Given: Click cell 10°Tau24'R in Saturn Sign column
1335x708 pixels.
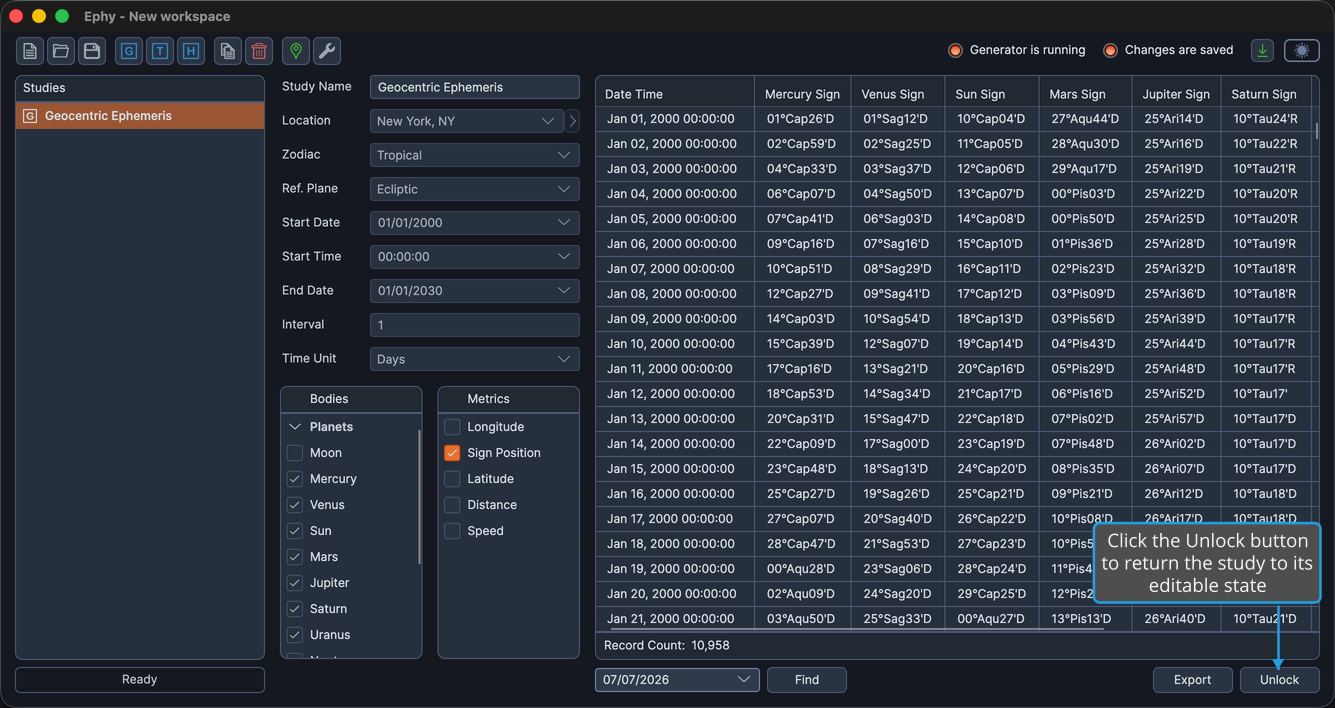Looking at the screenshot, I should coord(1265,119).
